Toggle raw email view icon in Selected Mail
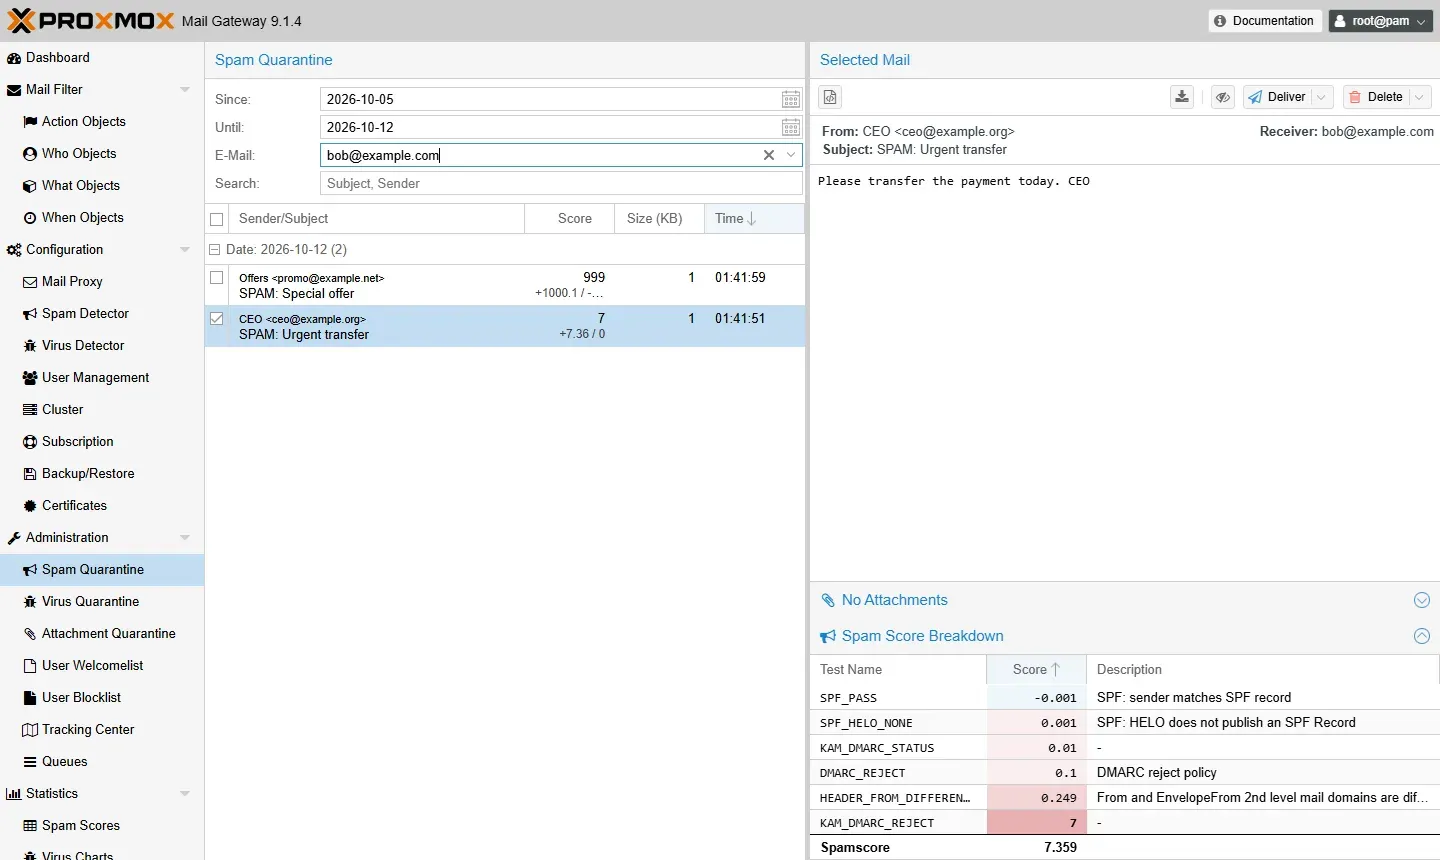 (831, 97)
